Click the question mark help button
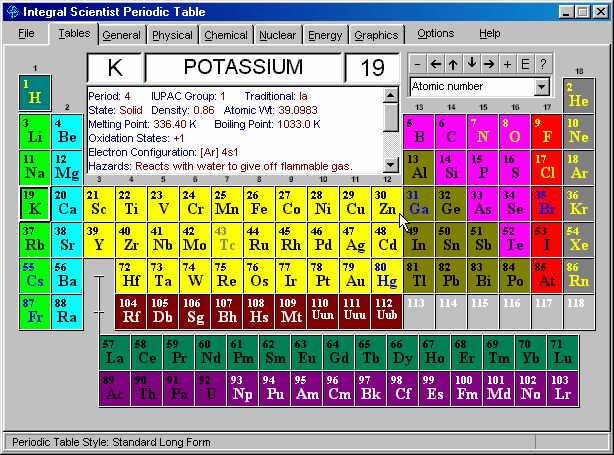 (x=543, y=63)
